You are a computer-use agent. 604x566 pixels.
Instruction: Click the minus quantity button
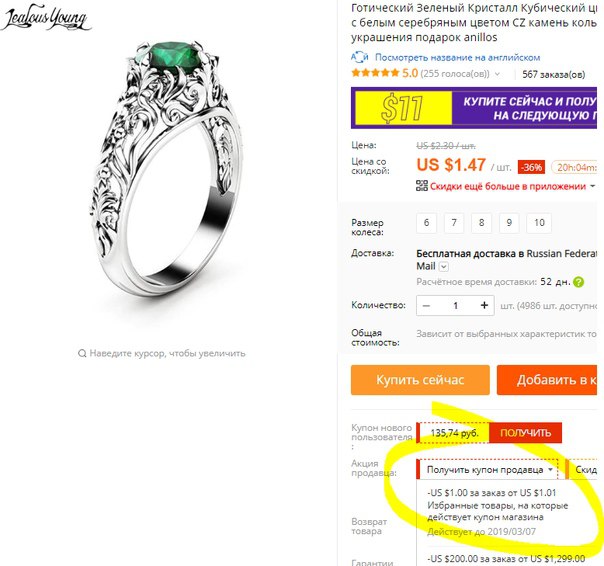(426, 306)
